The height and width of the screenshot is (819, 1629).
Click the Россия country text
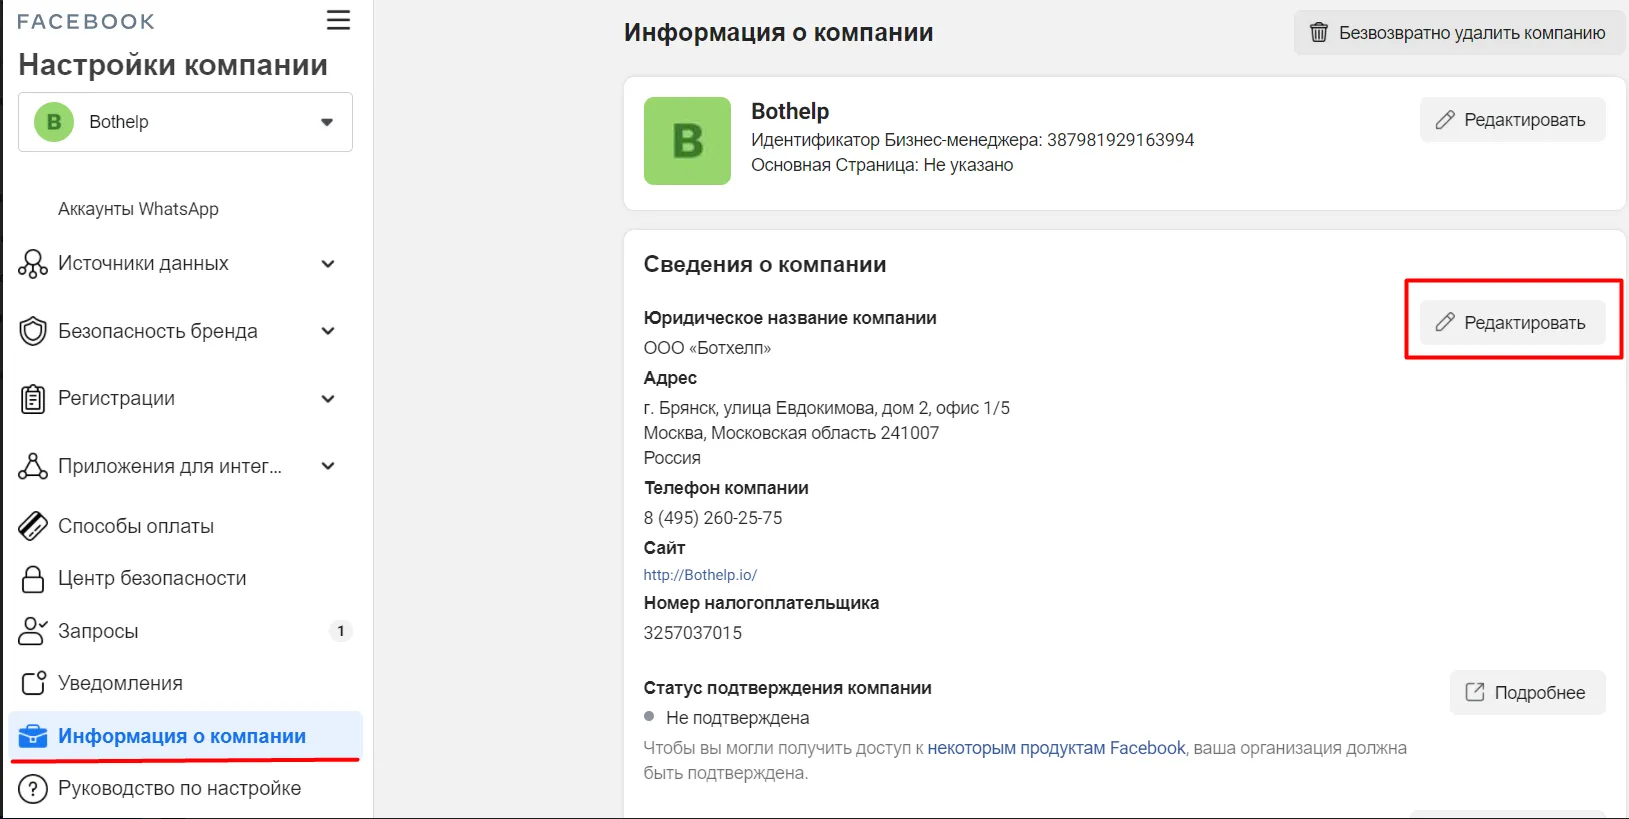(x=672, y=458)
